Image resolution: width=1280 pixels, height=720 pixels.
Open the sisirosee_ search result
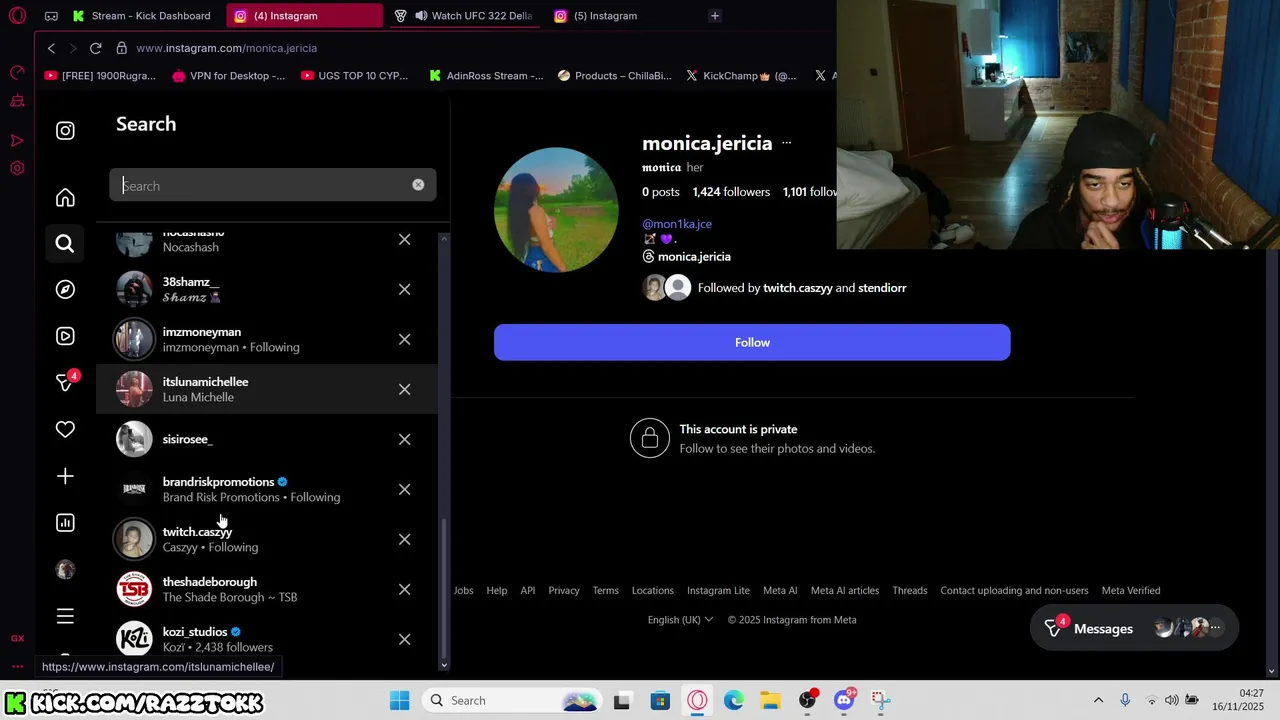[x=267, y=439]
